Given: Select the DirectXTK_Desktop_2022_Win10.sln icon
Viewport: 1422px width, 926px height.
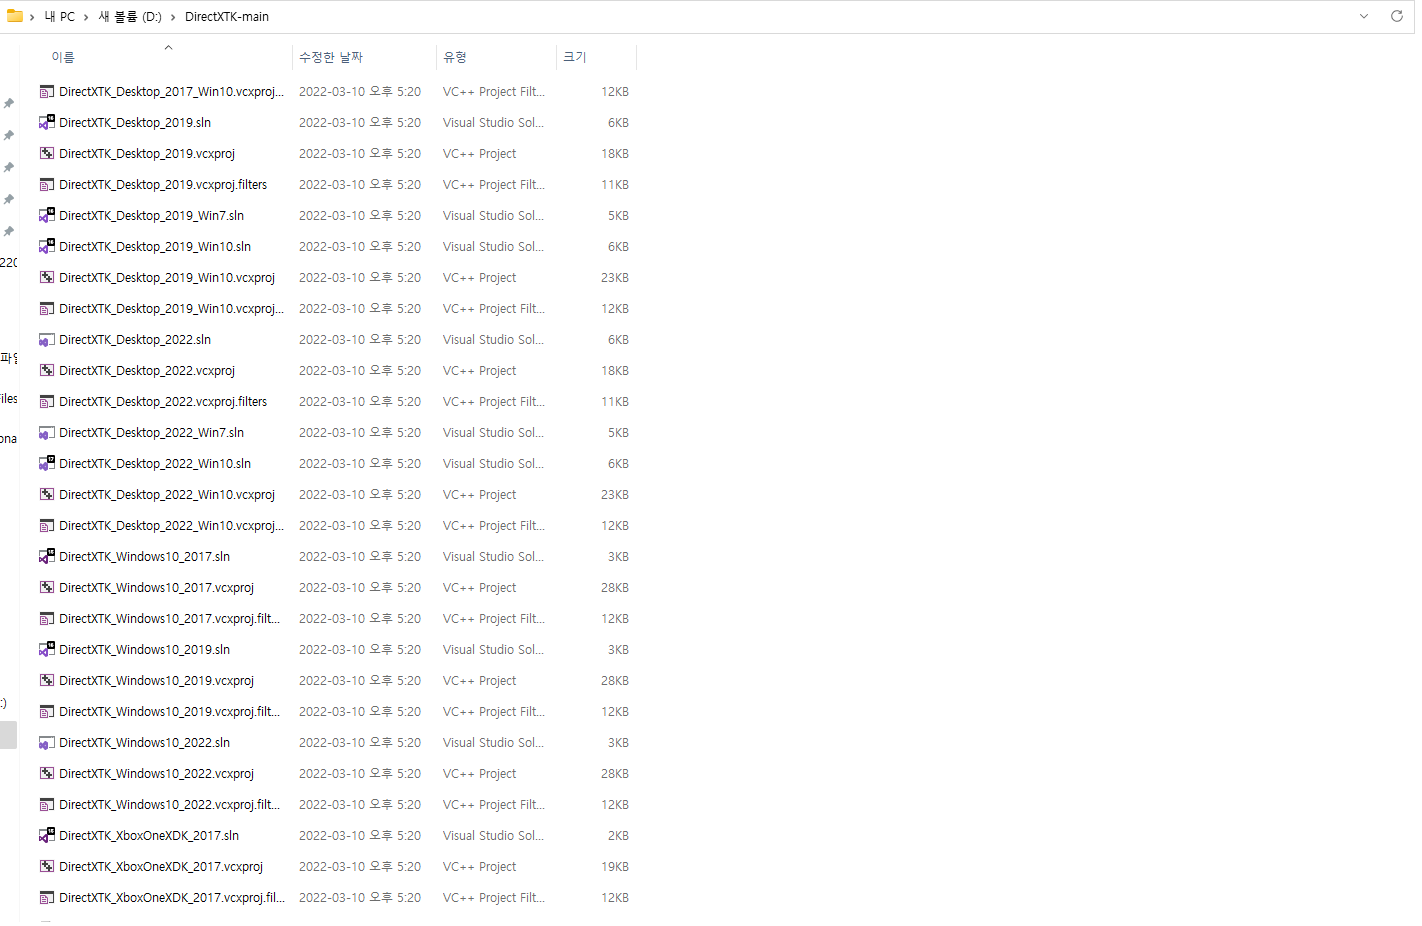Looking at the screenshot, I should pyautogui.click(x=47, y=464).
